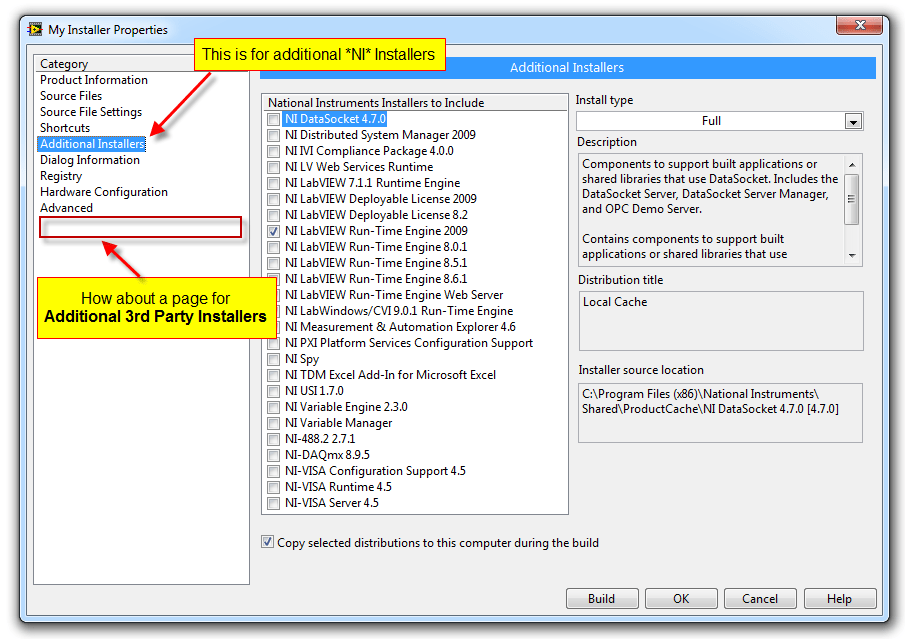This screenshot has width=905, height=639.
Task: Check NI Measurement & Automation Explorer 4.6
Action: click(x=273, y=327)
